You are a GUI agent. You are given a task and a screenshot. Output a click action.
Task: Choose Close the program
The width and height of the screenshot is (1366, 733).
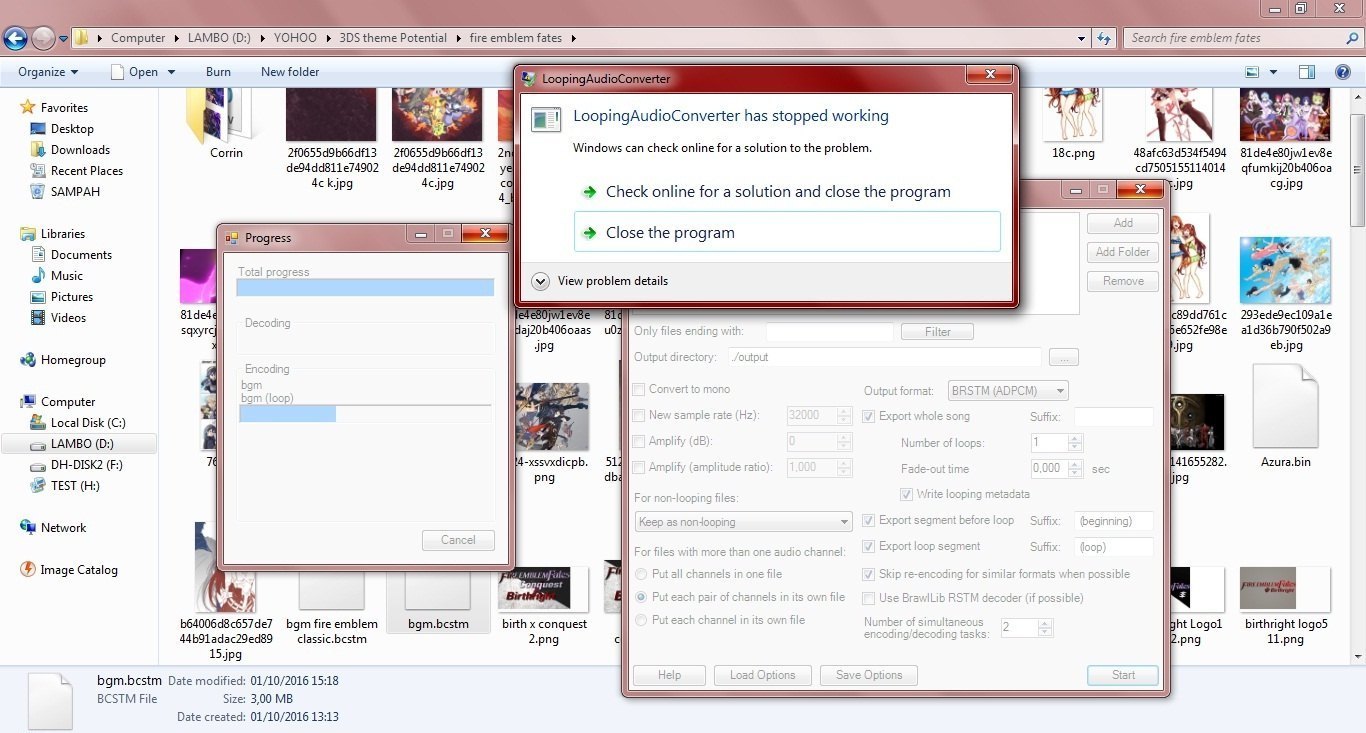coord(787,232)
